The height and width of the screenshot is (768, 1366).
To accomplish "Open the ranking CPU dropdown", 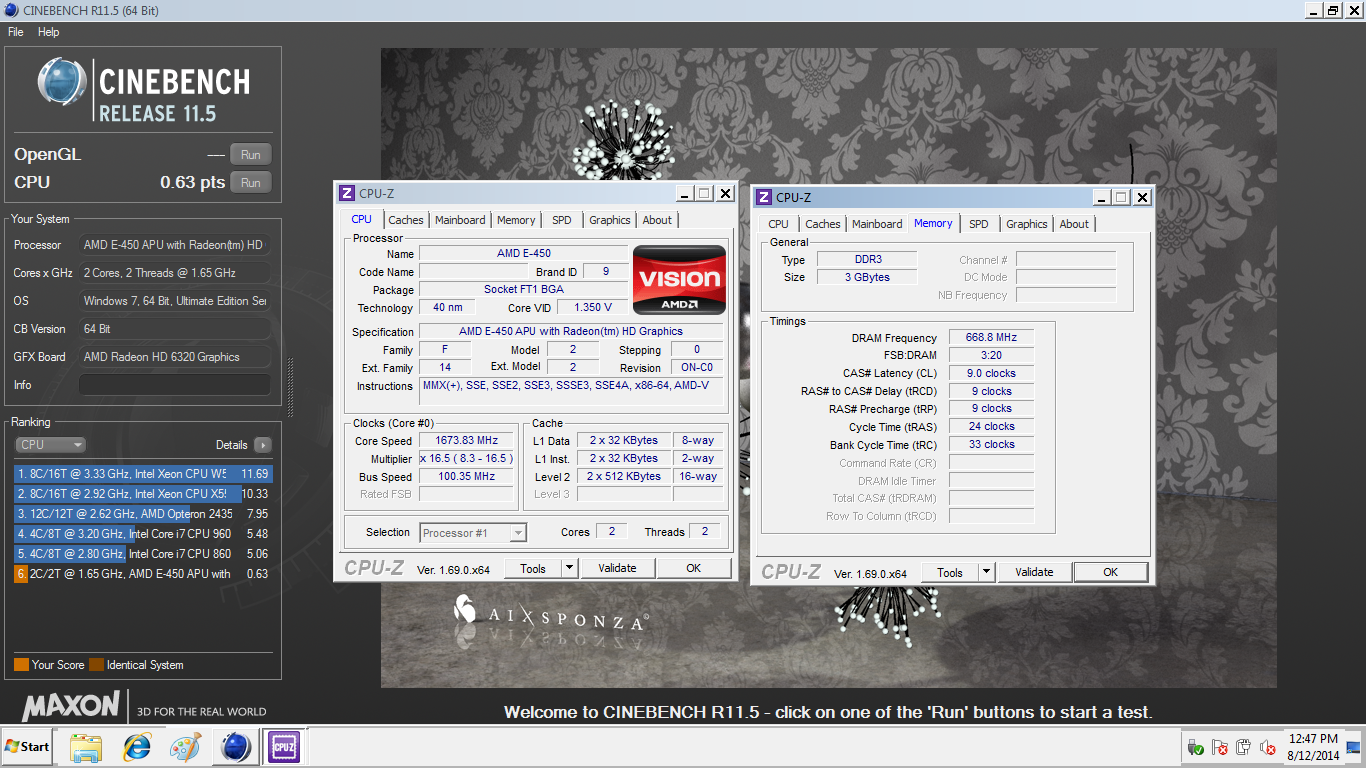I will [50, 445].
